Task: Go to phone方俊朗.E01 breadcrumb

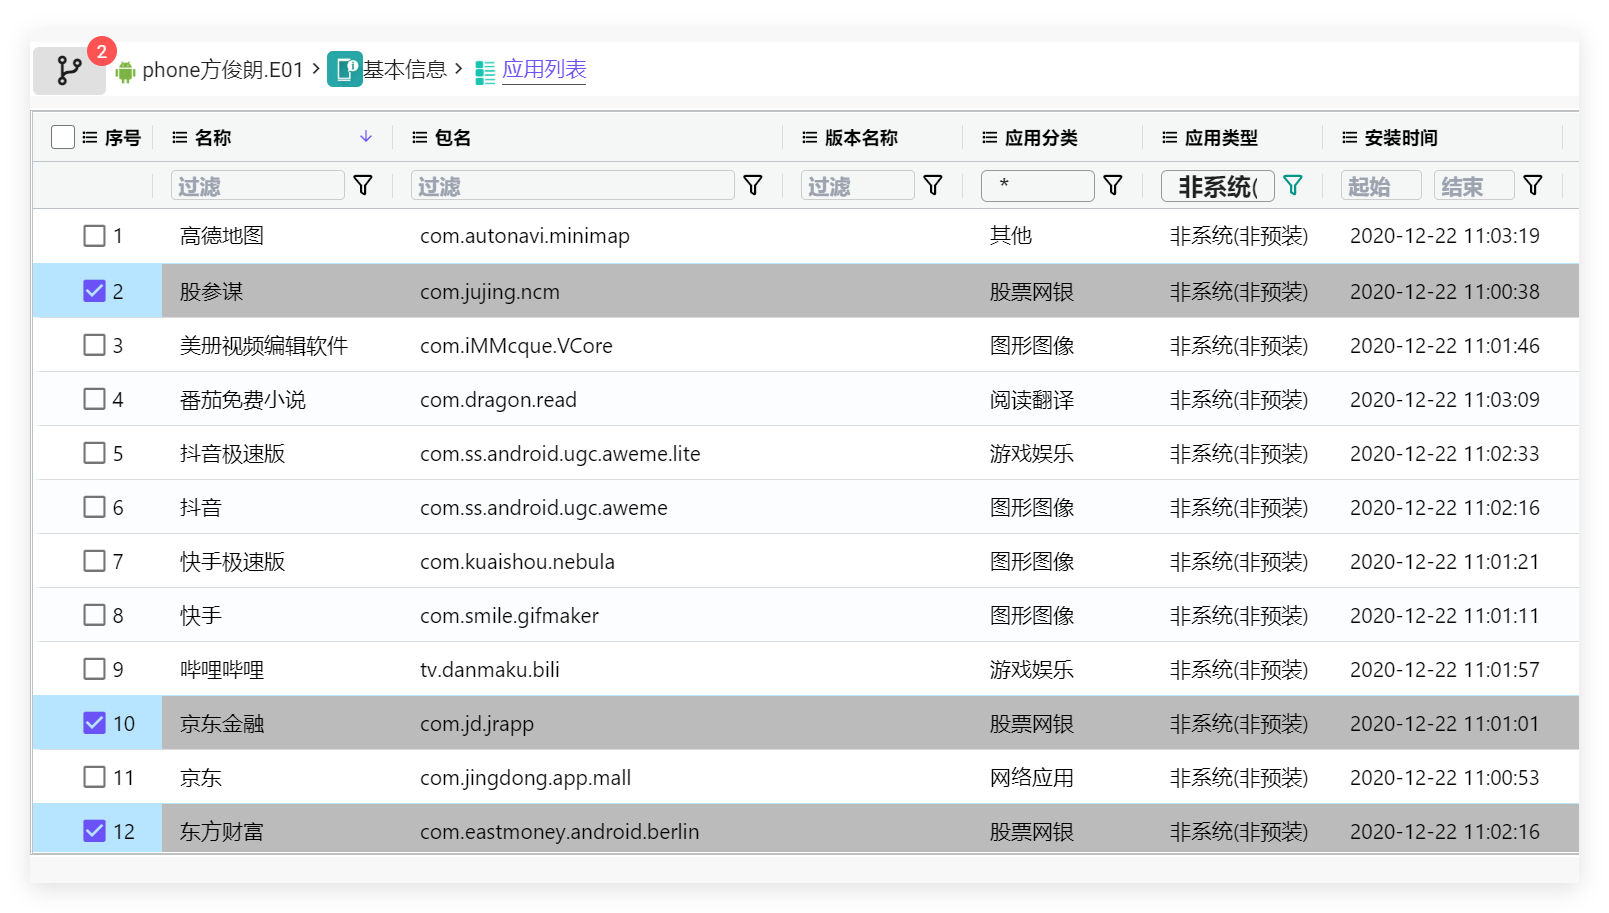Action: coord(222,70)
